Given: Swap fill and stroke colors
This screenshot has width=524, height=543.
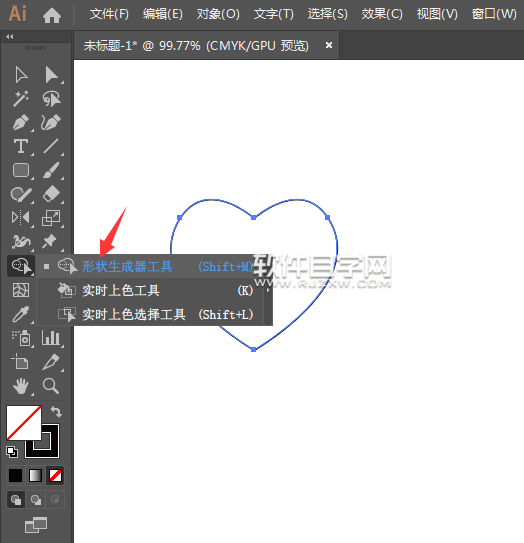Looking at the screenshot, I should click(56, 412).
